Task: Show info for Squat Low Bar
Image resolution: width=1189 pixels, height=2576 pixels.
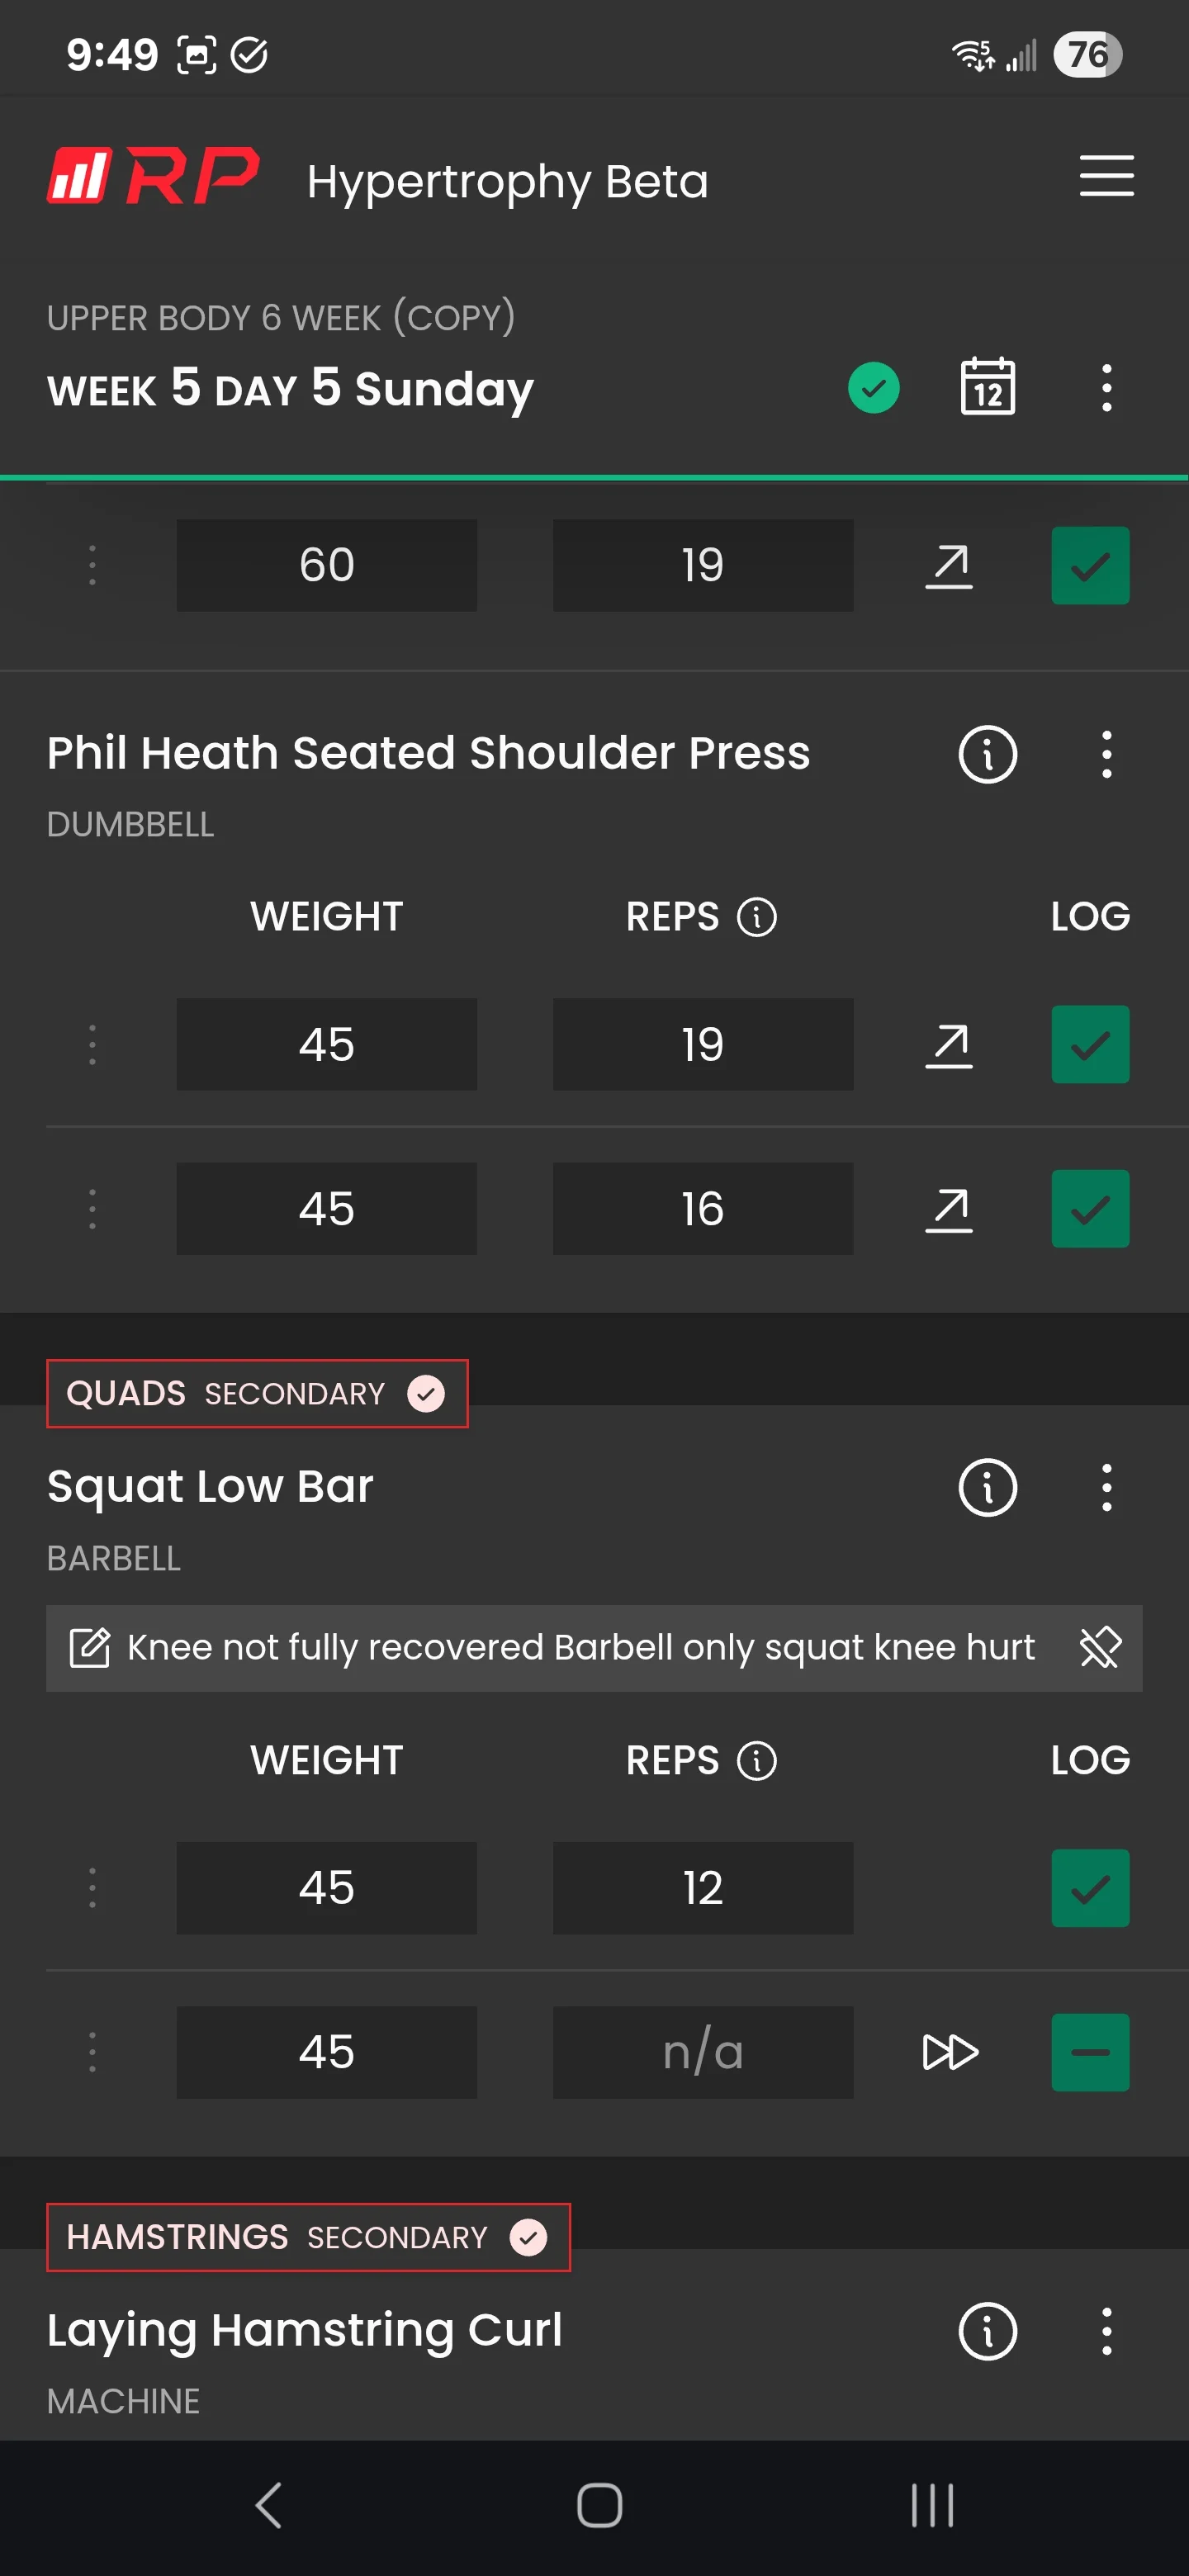Action: click(x=987, y=1487)
